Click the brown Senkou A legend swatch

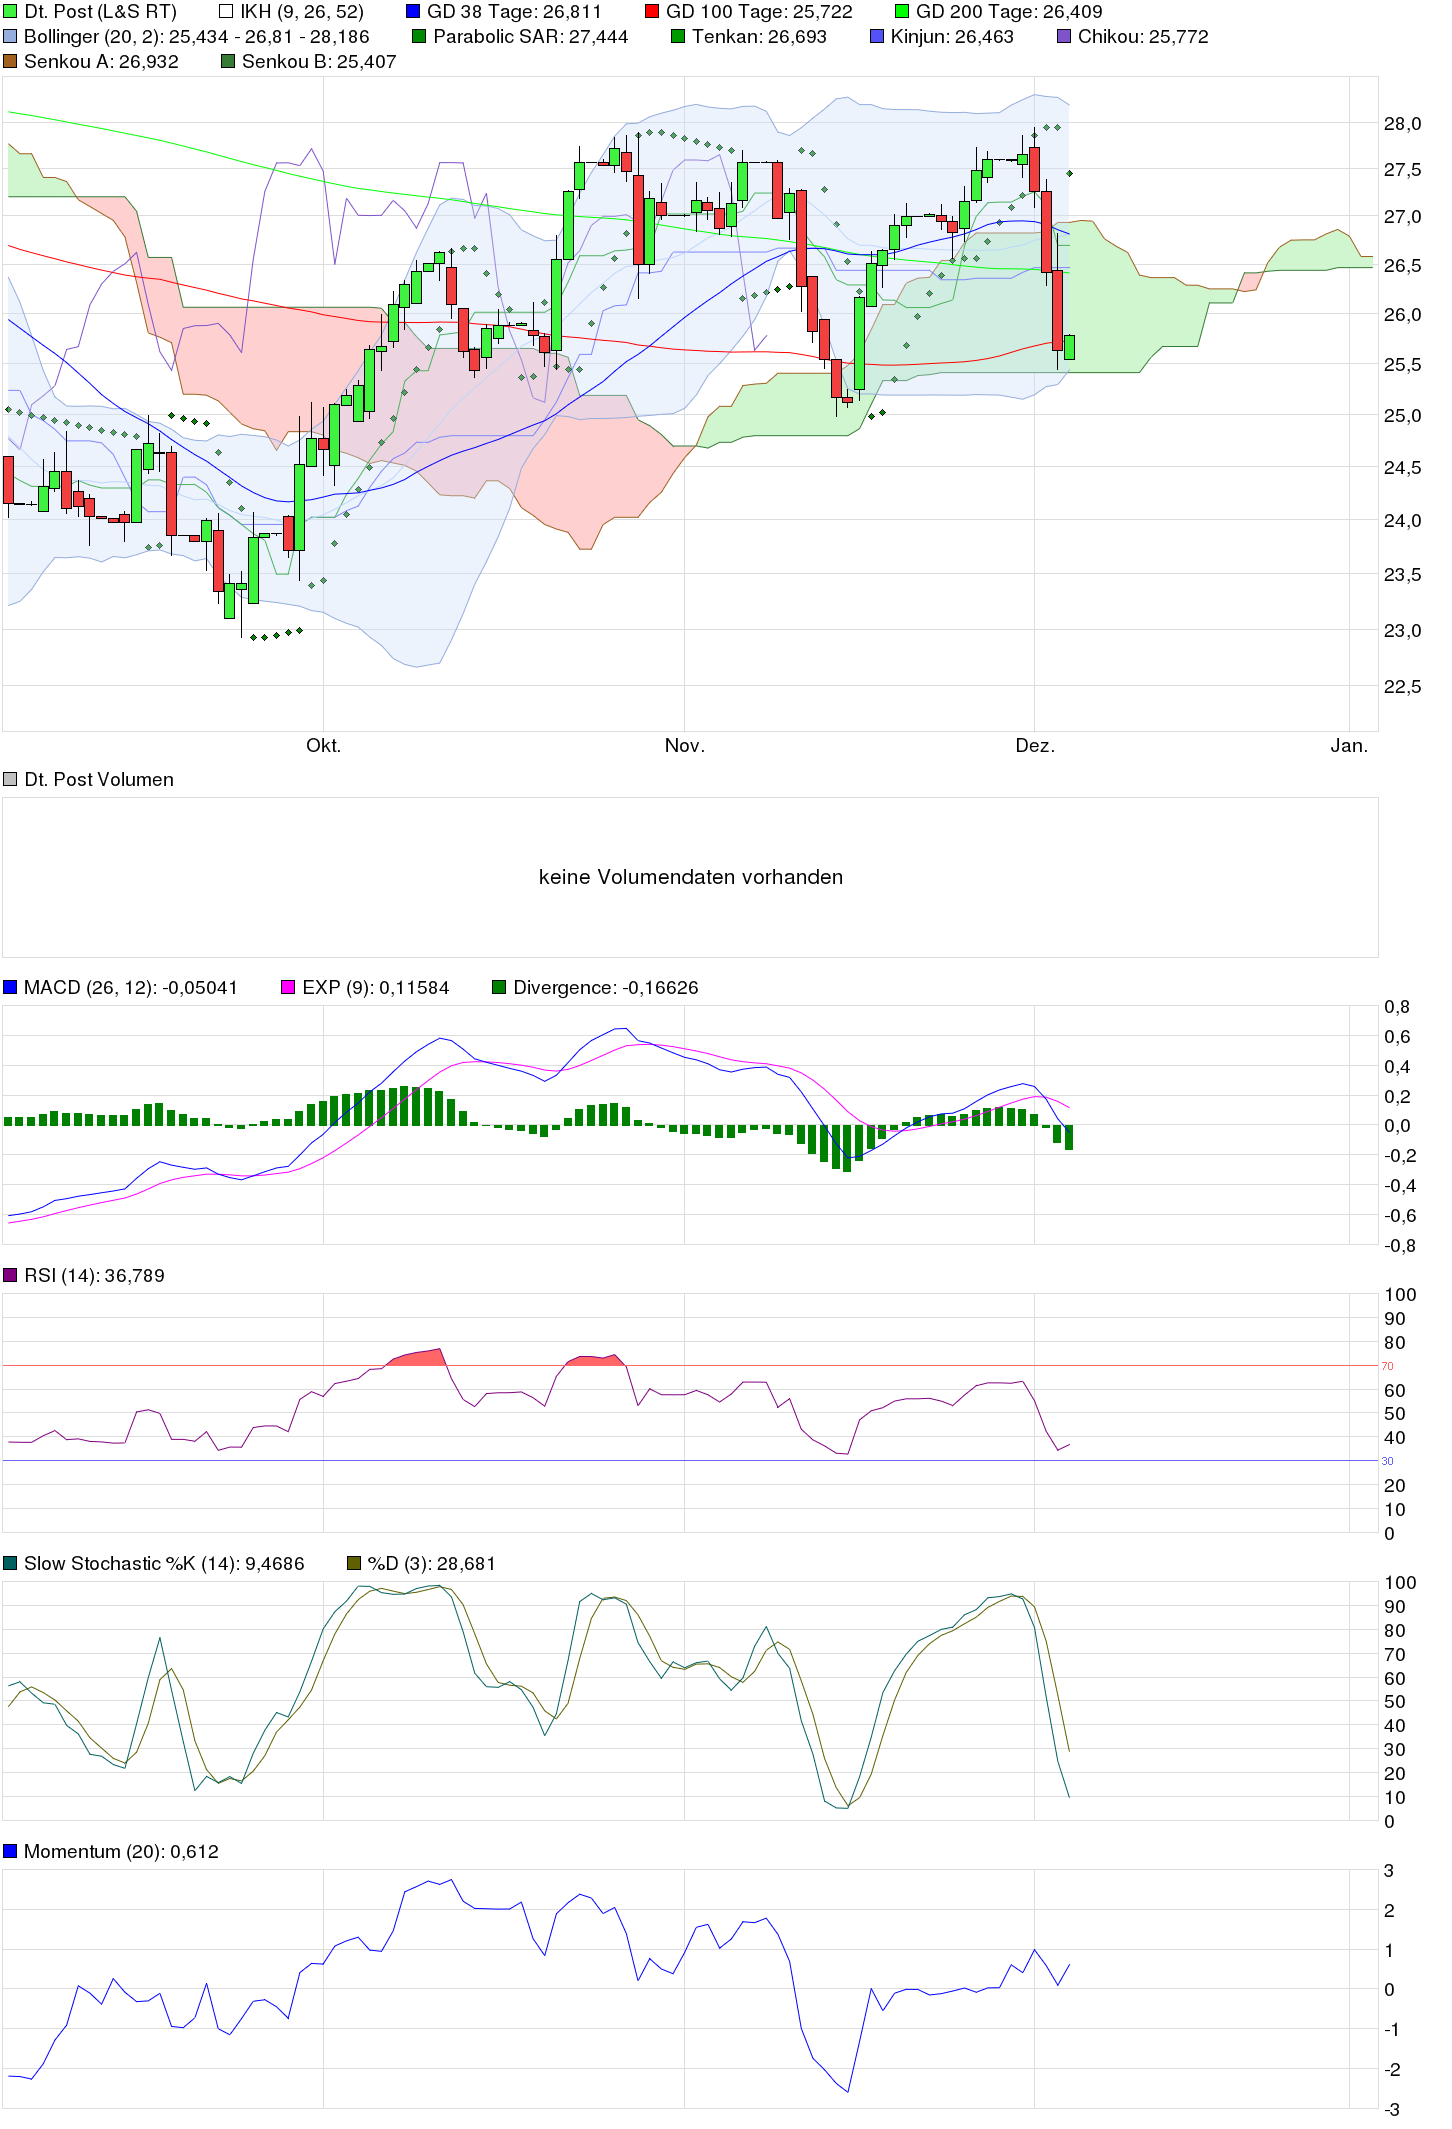pos(10,62)
